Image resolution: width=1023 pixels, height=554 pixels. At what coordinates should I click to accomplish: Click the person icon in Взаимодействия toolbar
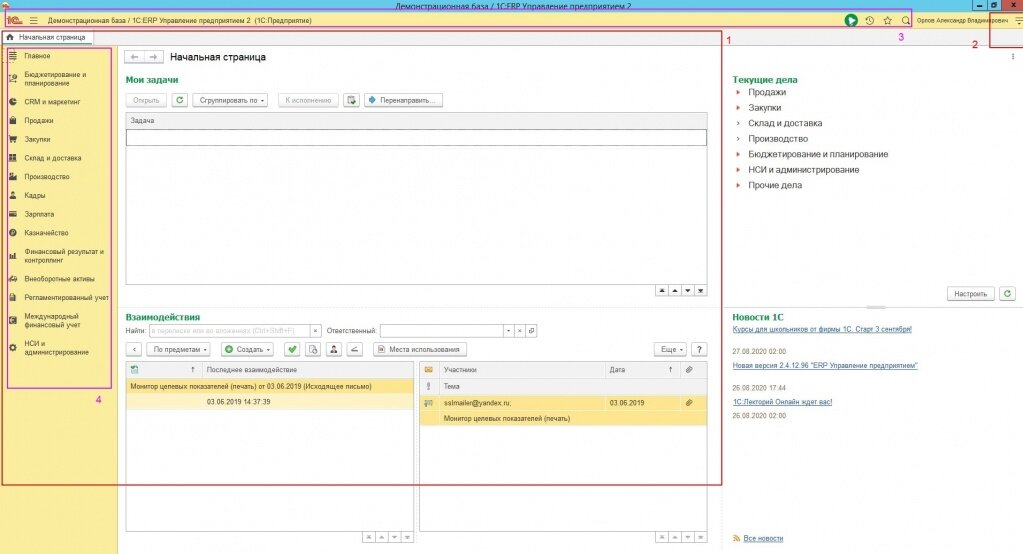click(334, 350)
